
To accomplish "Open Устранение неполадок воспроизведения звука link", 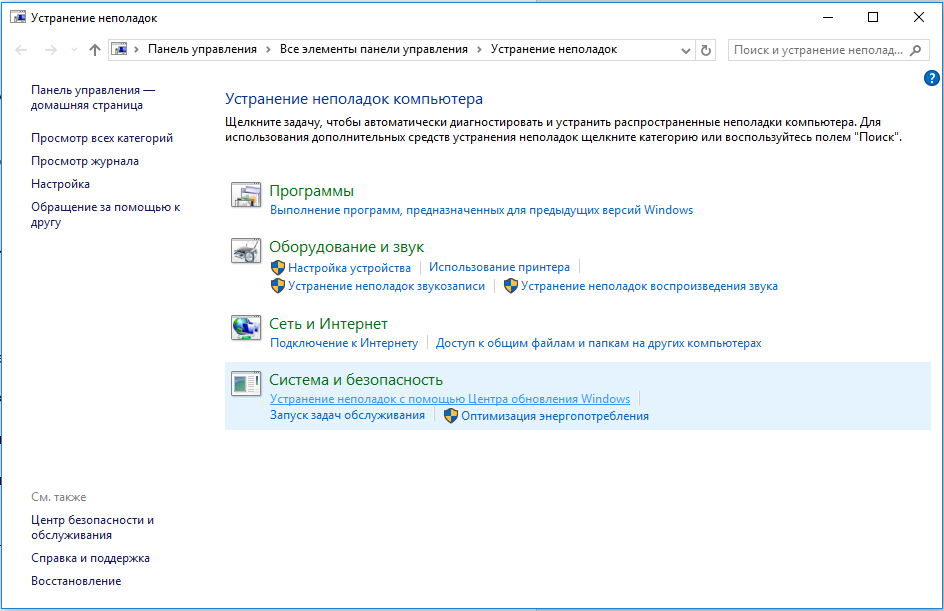I will click(x=650, y=286).
